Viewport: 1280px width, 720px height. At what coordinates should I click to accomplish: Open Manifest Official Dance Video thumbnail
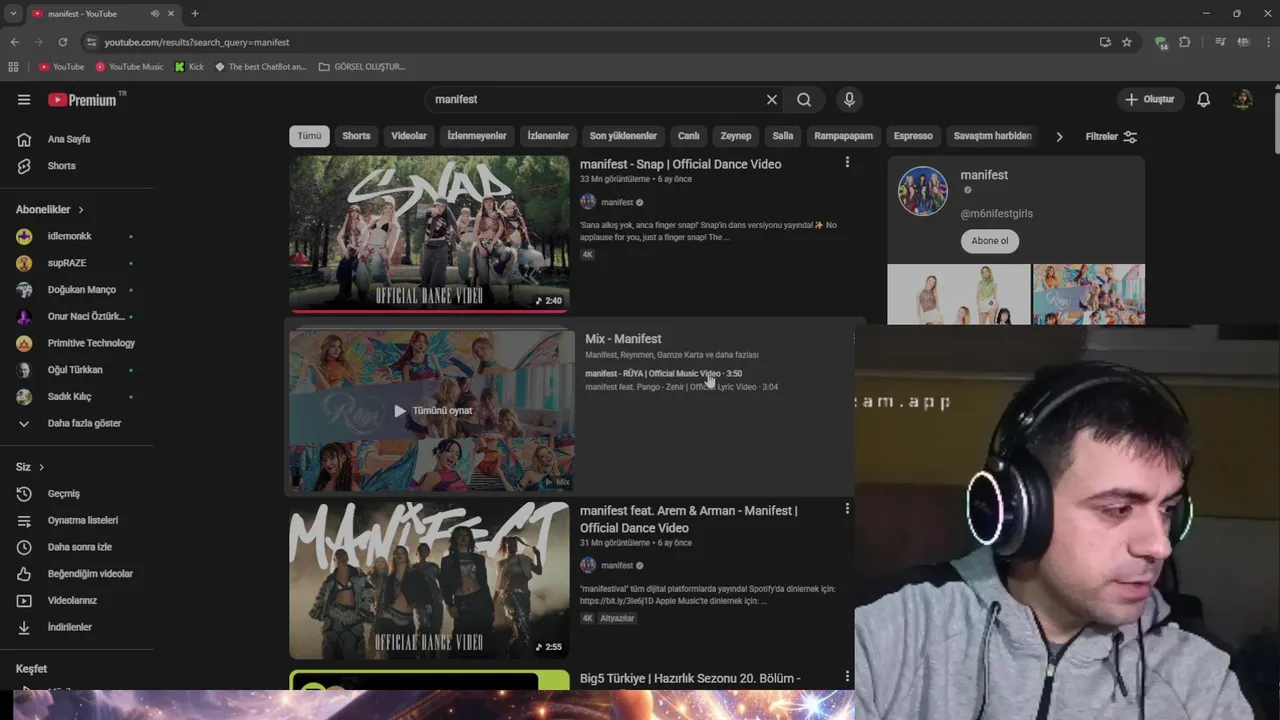click(429, 580)
